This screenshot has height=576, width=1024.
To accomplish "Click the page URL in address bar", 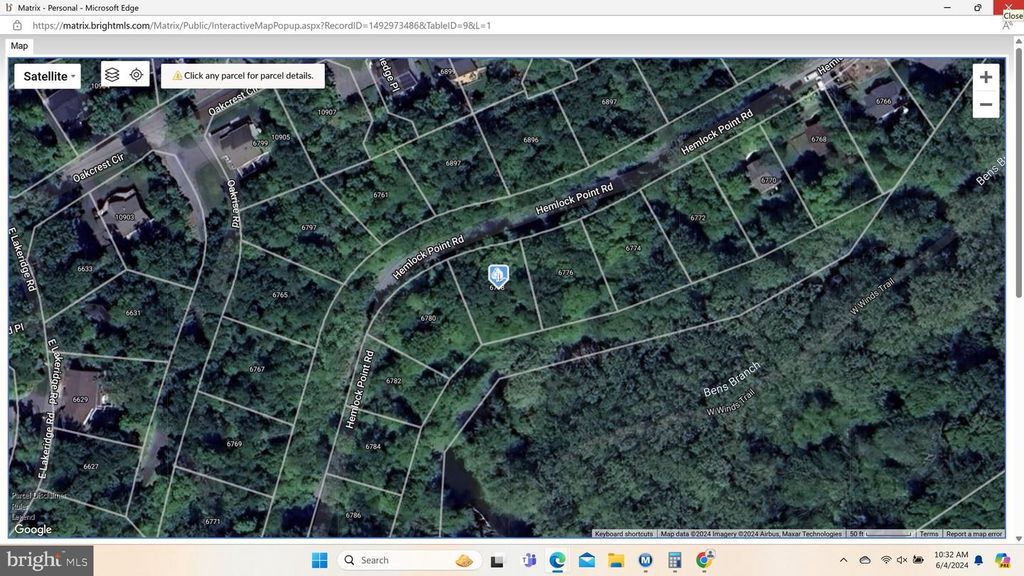I will click(x=260, y=25).
